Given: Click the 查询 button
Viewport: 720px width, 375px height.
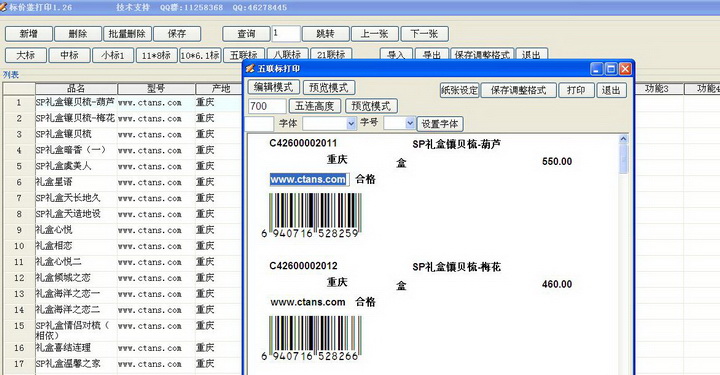Looking at the screenshot, I should (x=246, y=34).
